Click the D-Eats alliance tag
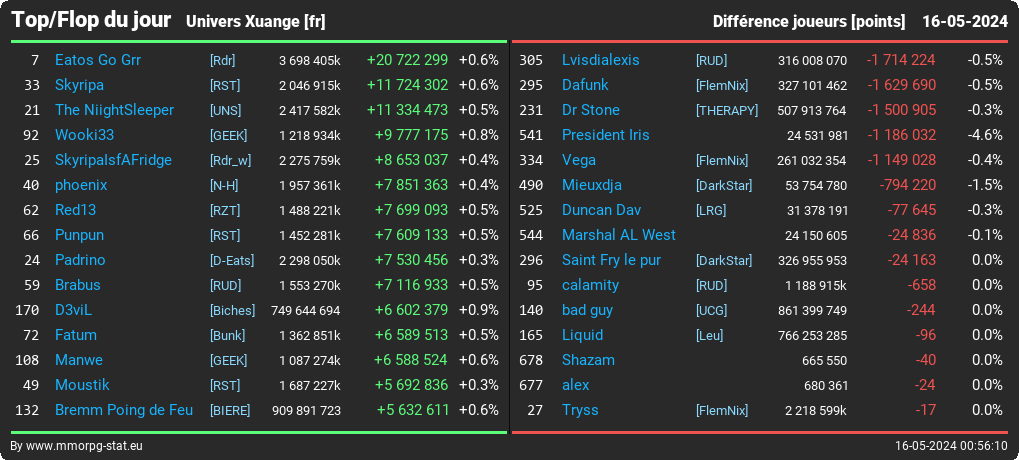The width and height of the screenshot is (1019, 460). [232, 261]
